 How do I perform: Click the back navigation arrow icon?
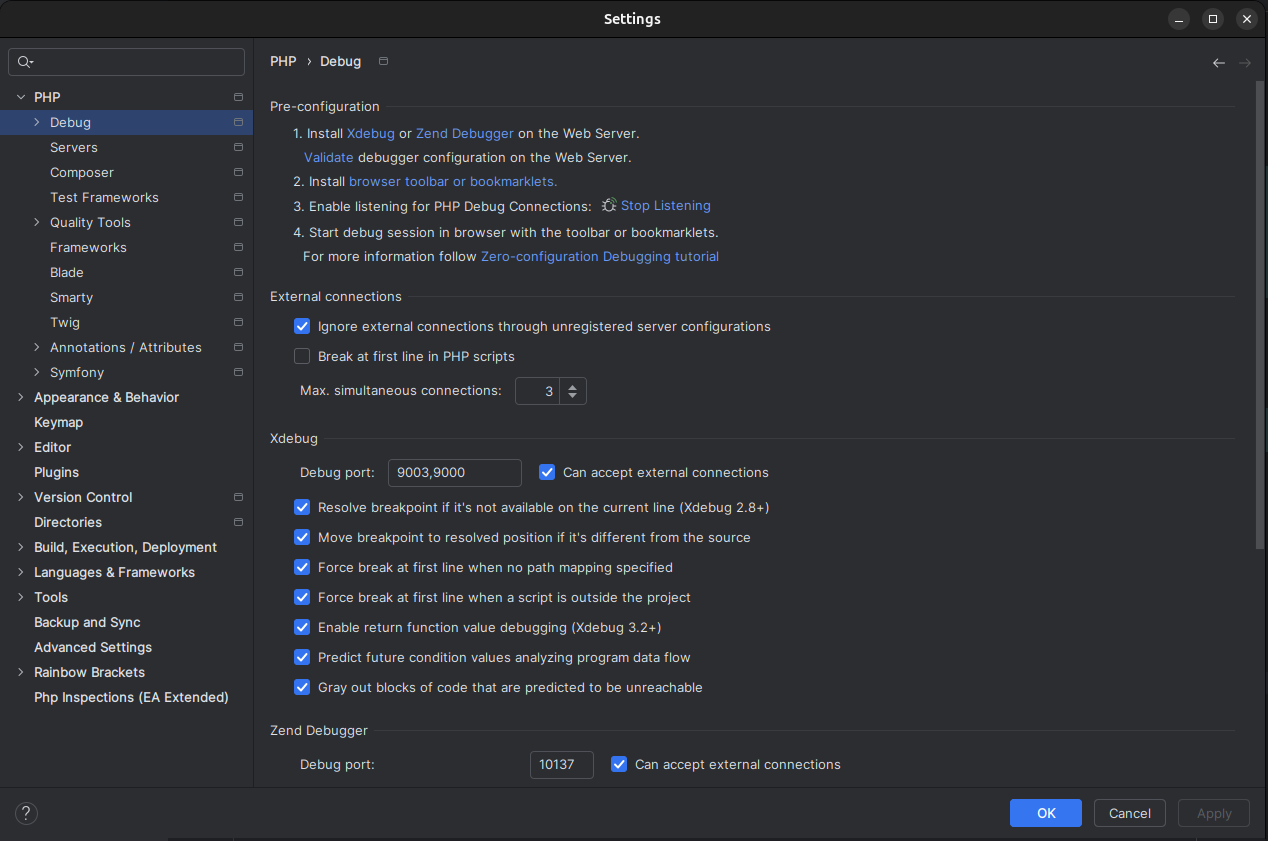(x=1218, y=63)
